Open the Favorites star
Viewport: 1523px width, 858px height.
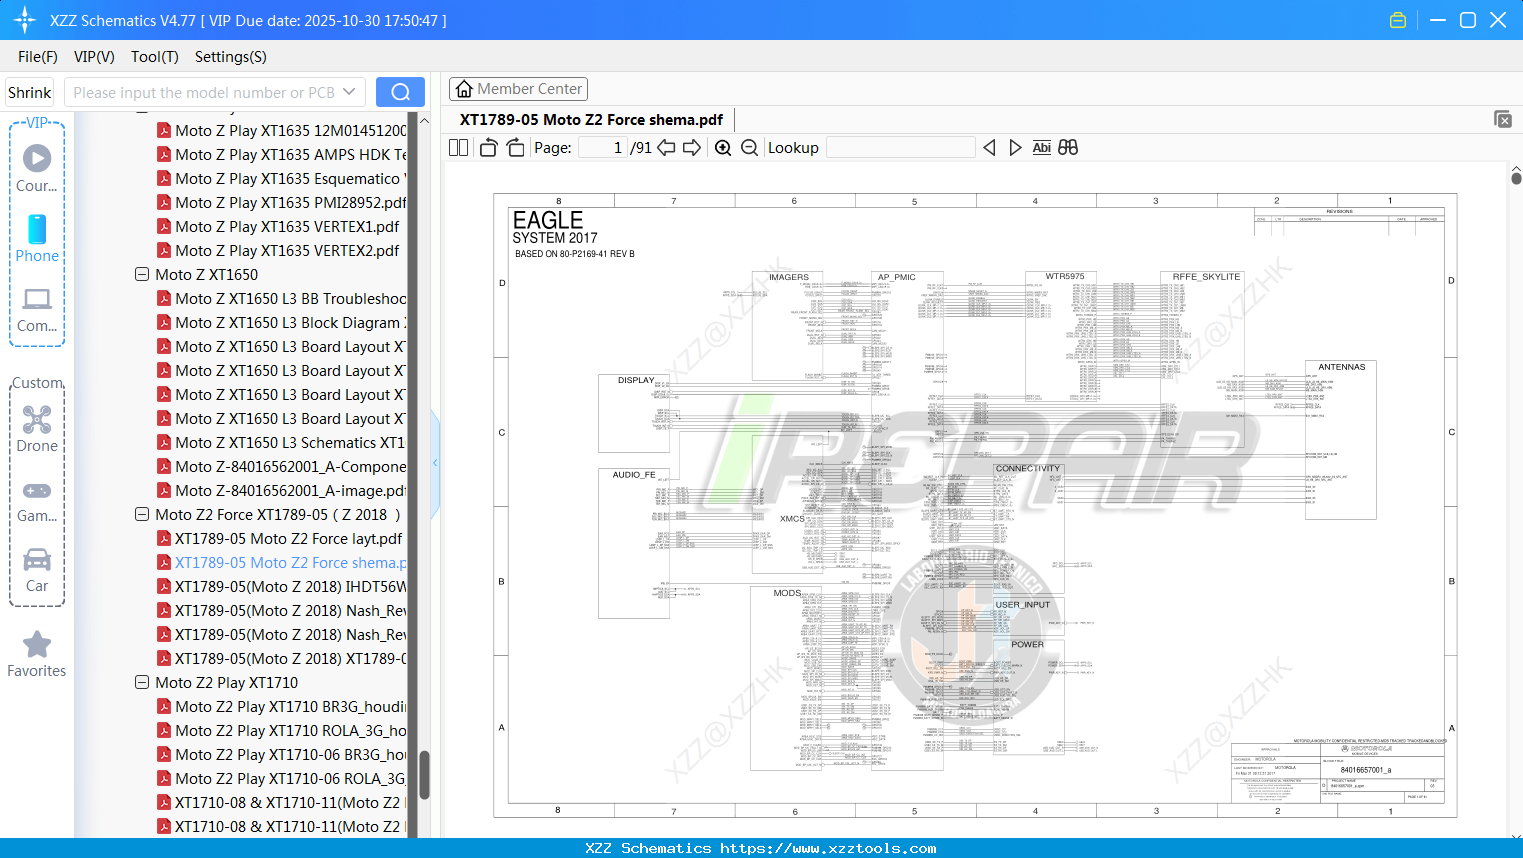(x=37, y=654)
